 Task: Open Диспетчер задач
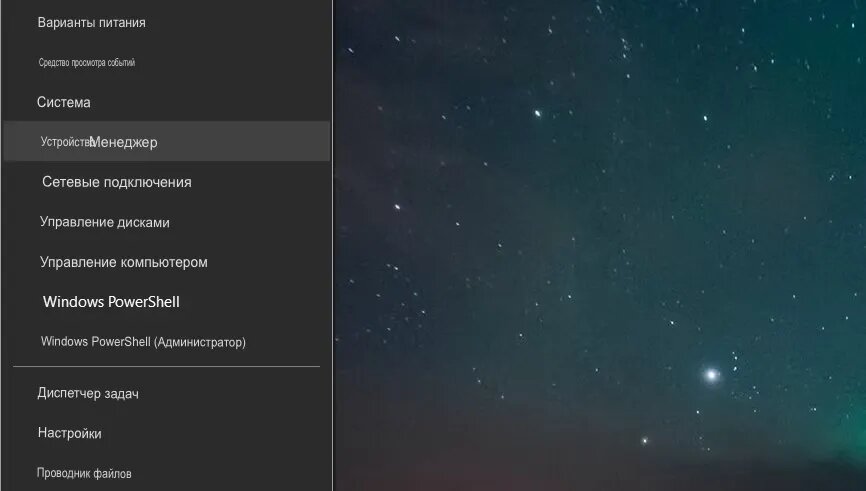(x=166, y=393)
